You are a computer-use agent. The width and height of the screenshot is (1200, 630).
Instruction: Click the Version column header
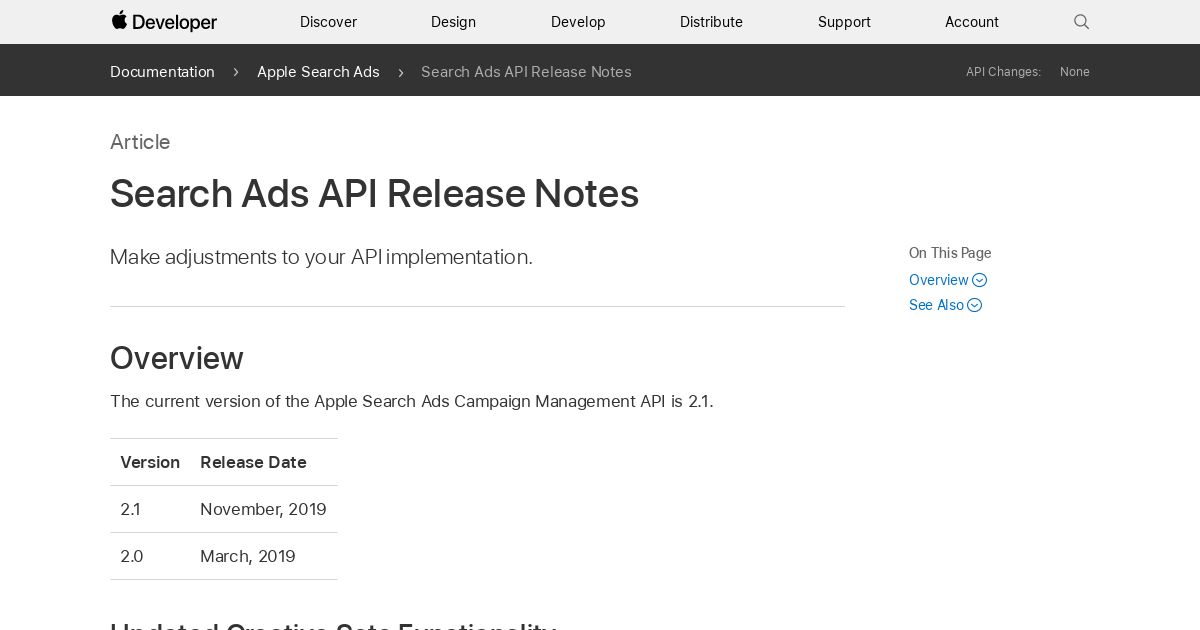coord(150,462)
